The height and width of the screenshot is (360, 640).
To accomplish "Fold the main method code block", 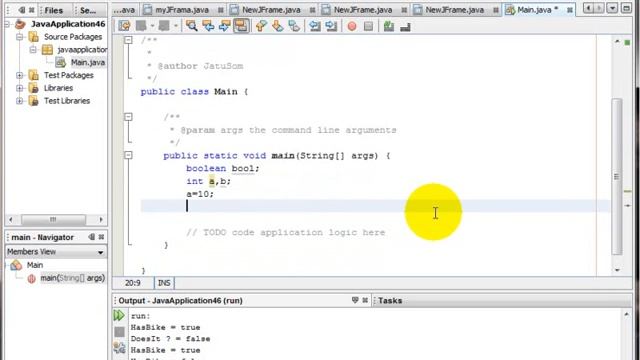I will [x=129, y=155].
